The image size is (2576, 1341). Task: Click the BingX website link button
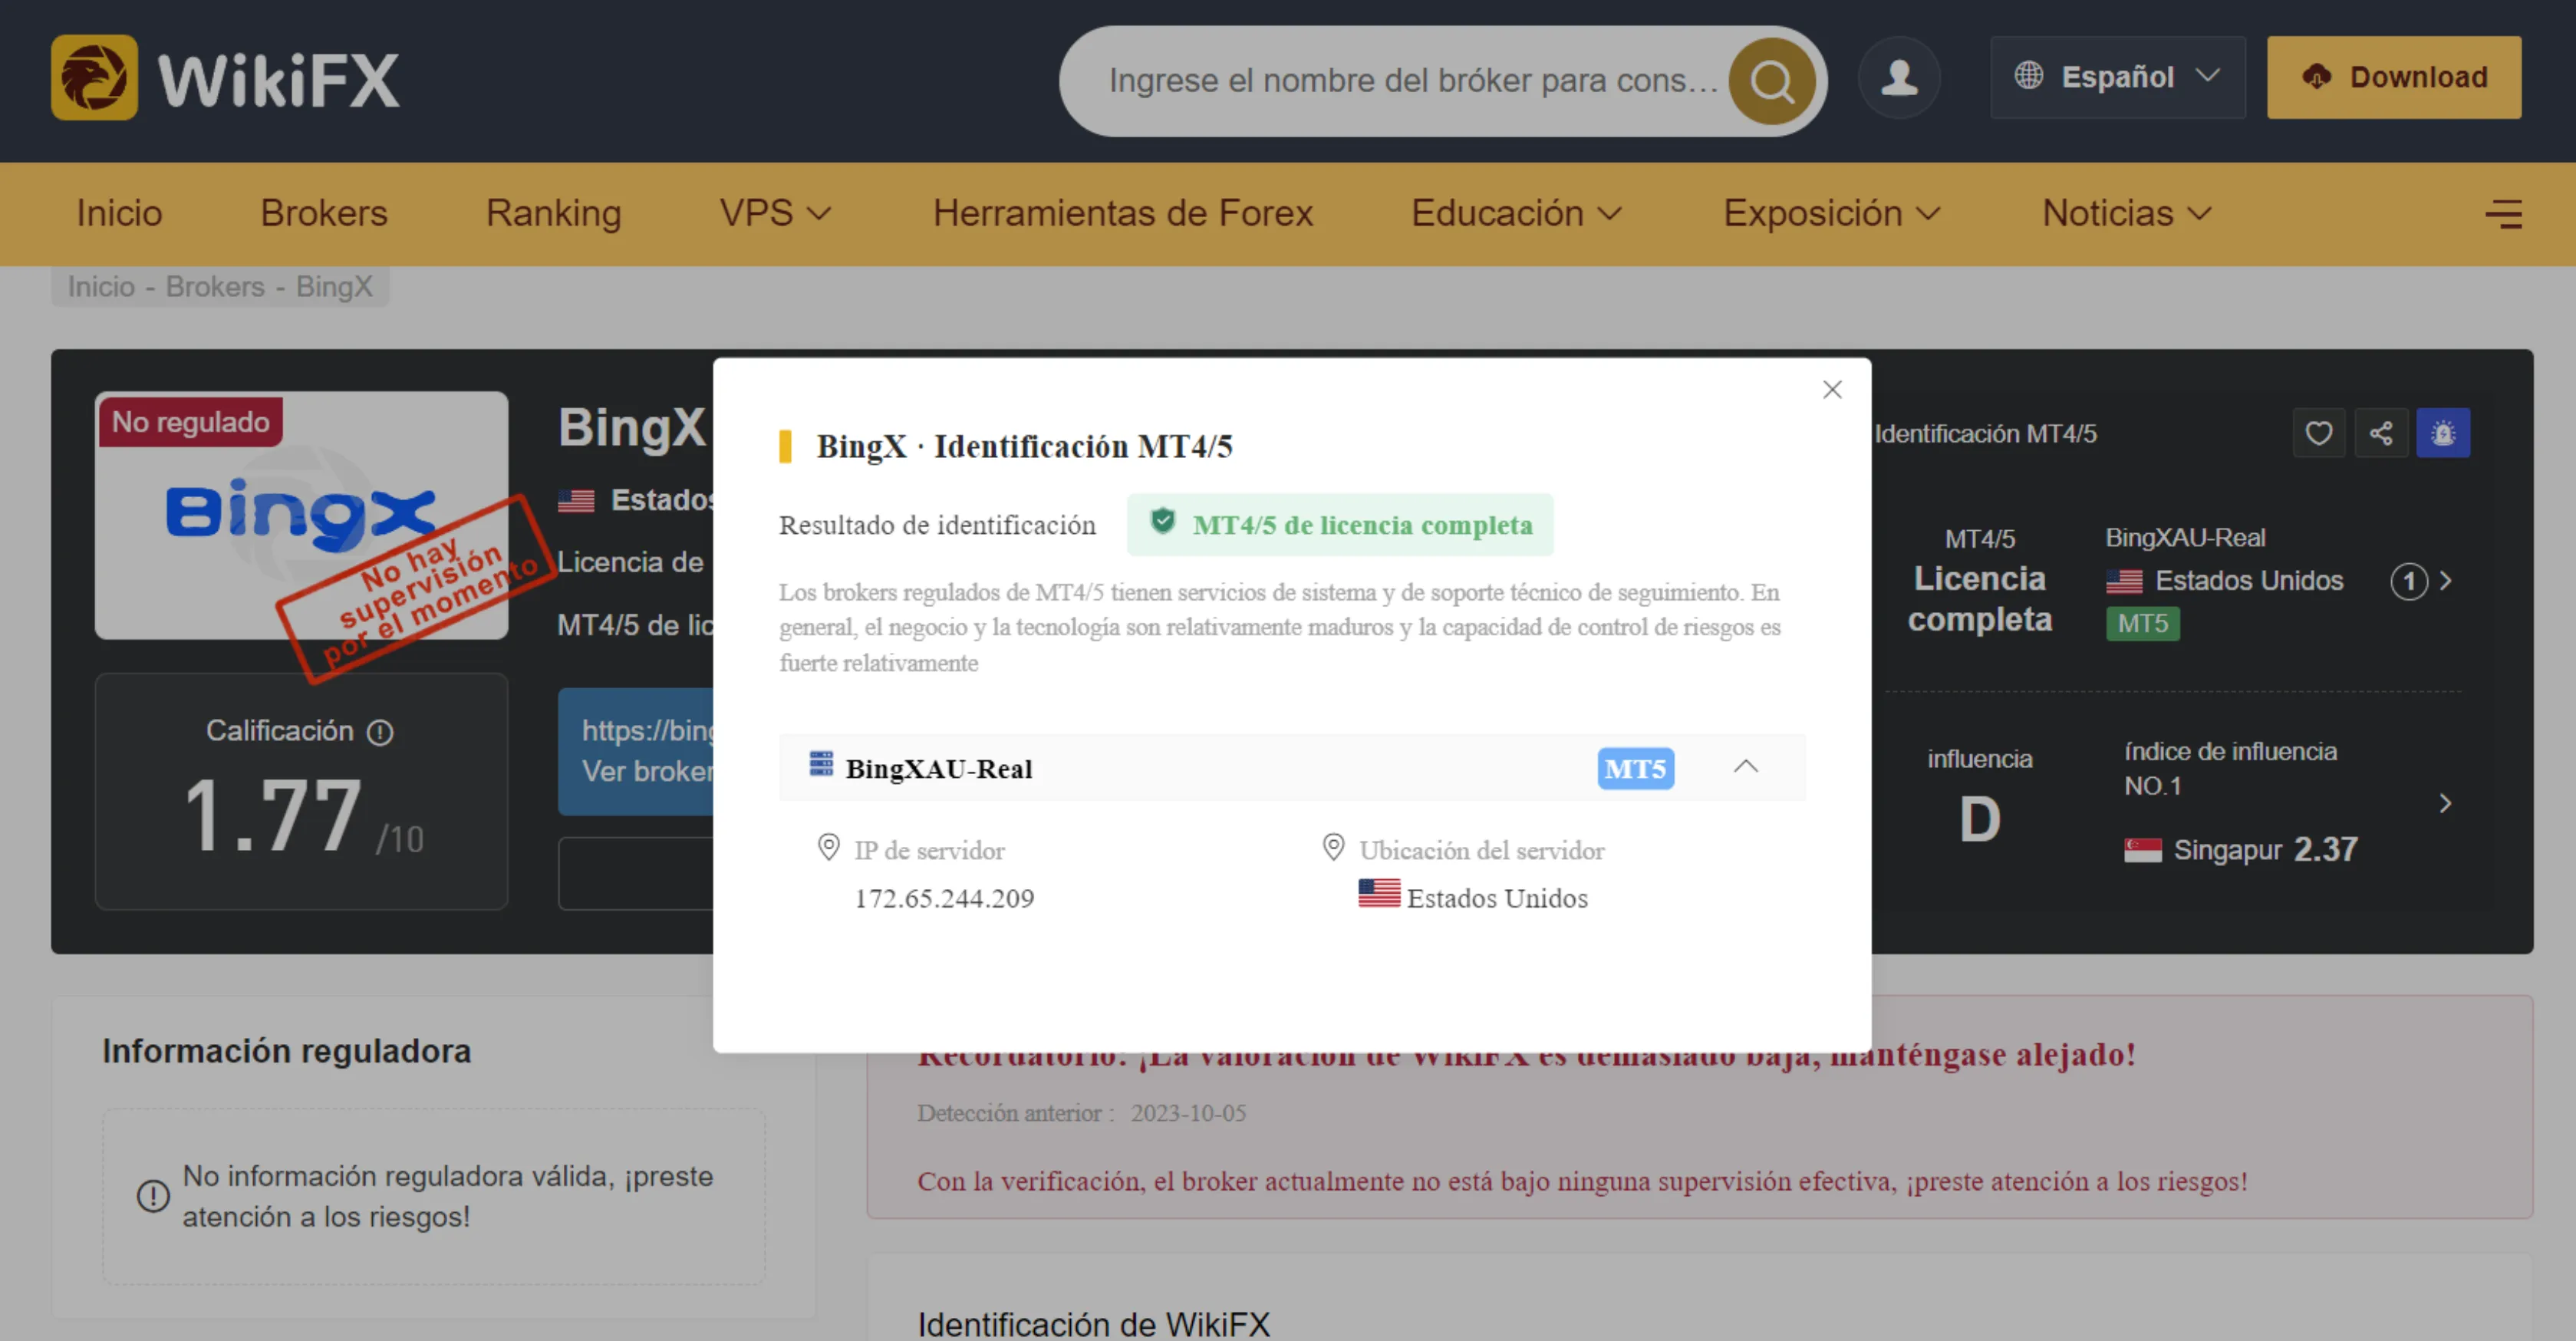pyautogui.click(x=636, y=751)
